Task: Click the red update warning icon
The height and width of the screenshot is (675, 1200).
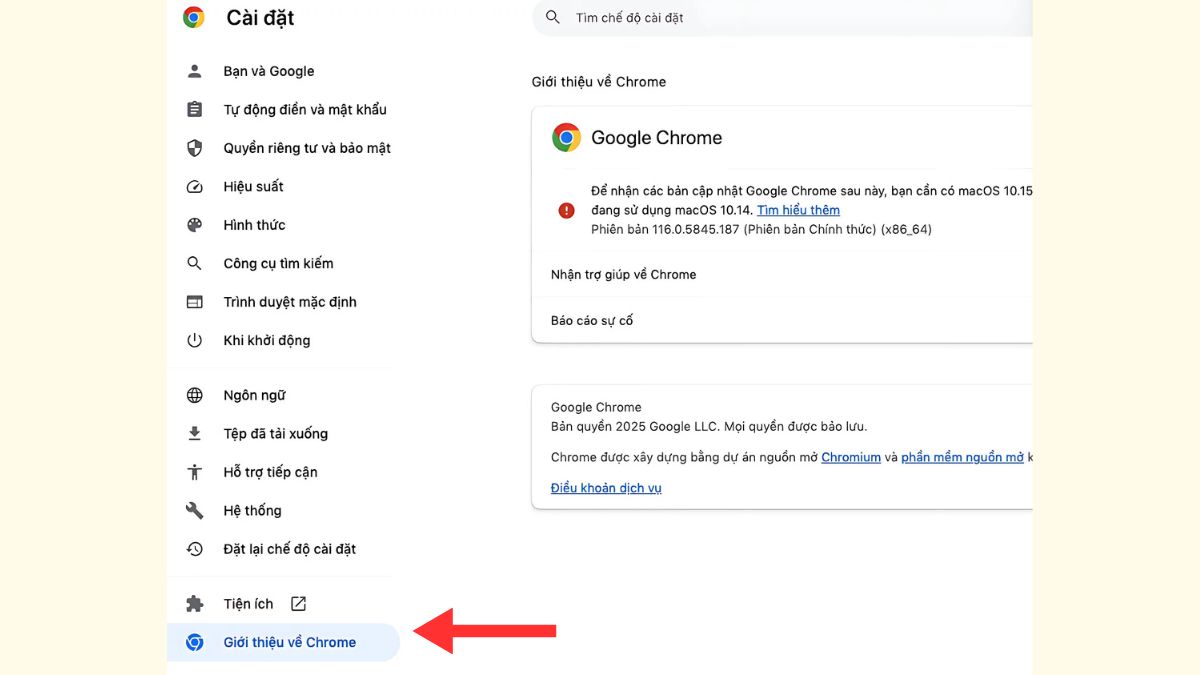Action: 566,210
